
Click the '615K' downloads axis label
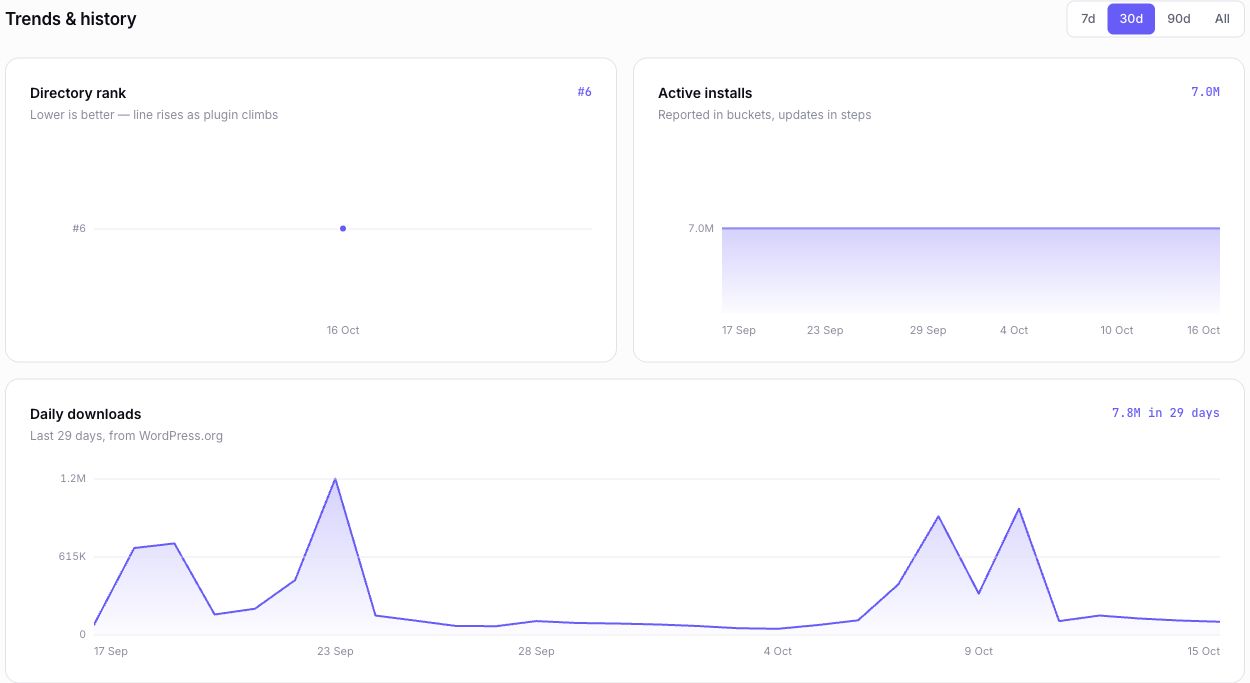73,557
